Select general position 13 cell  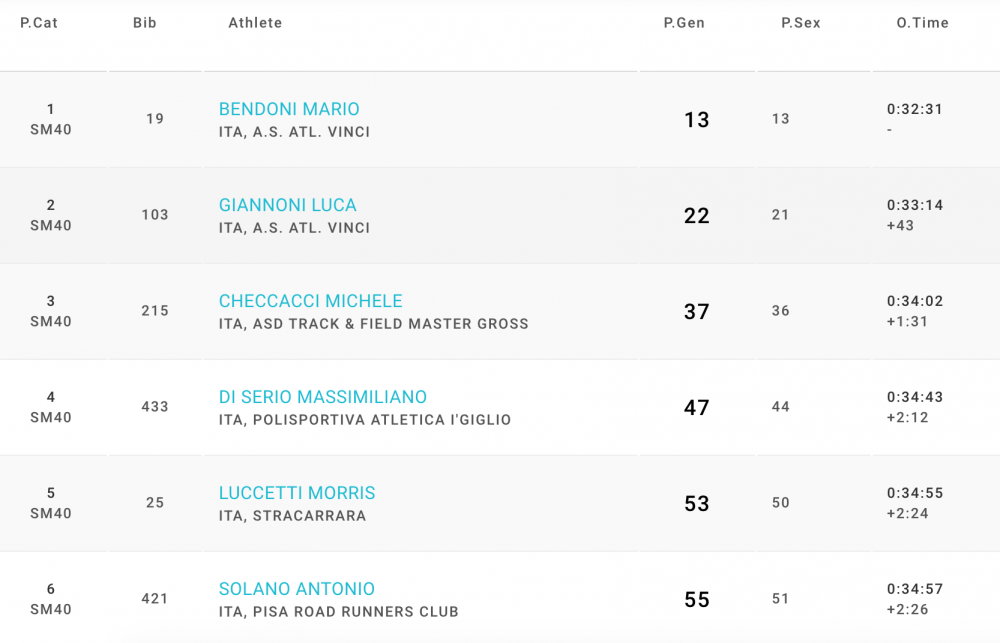pyautogui.click(x=696, y=120)
